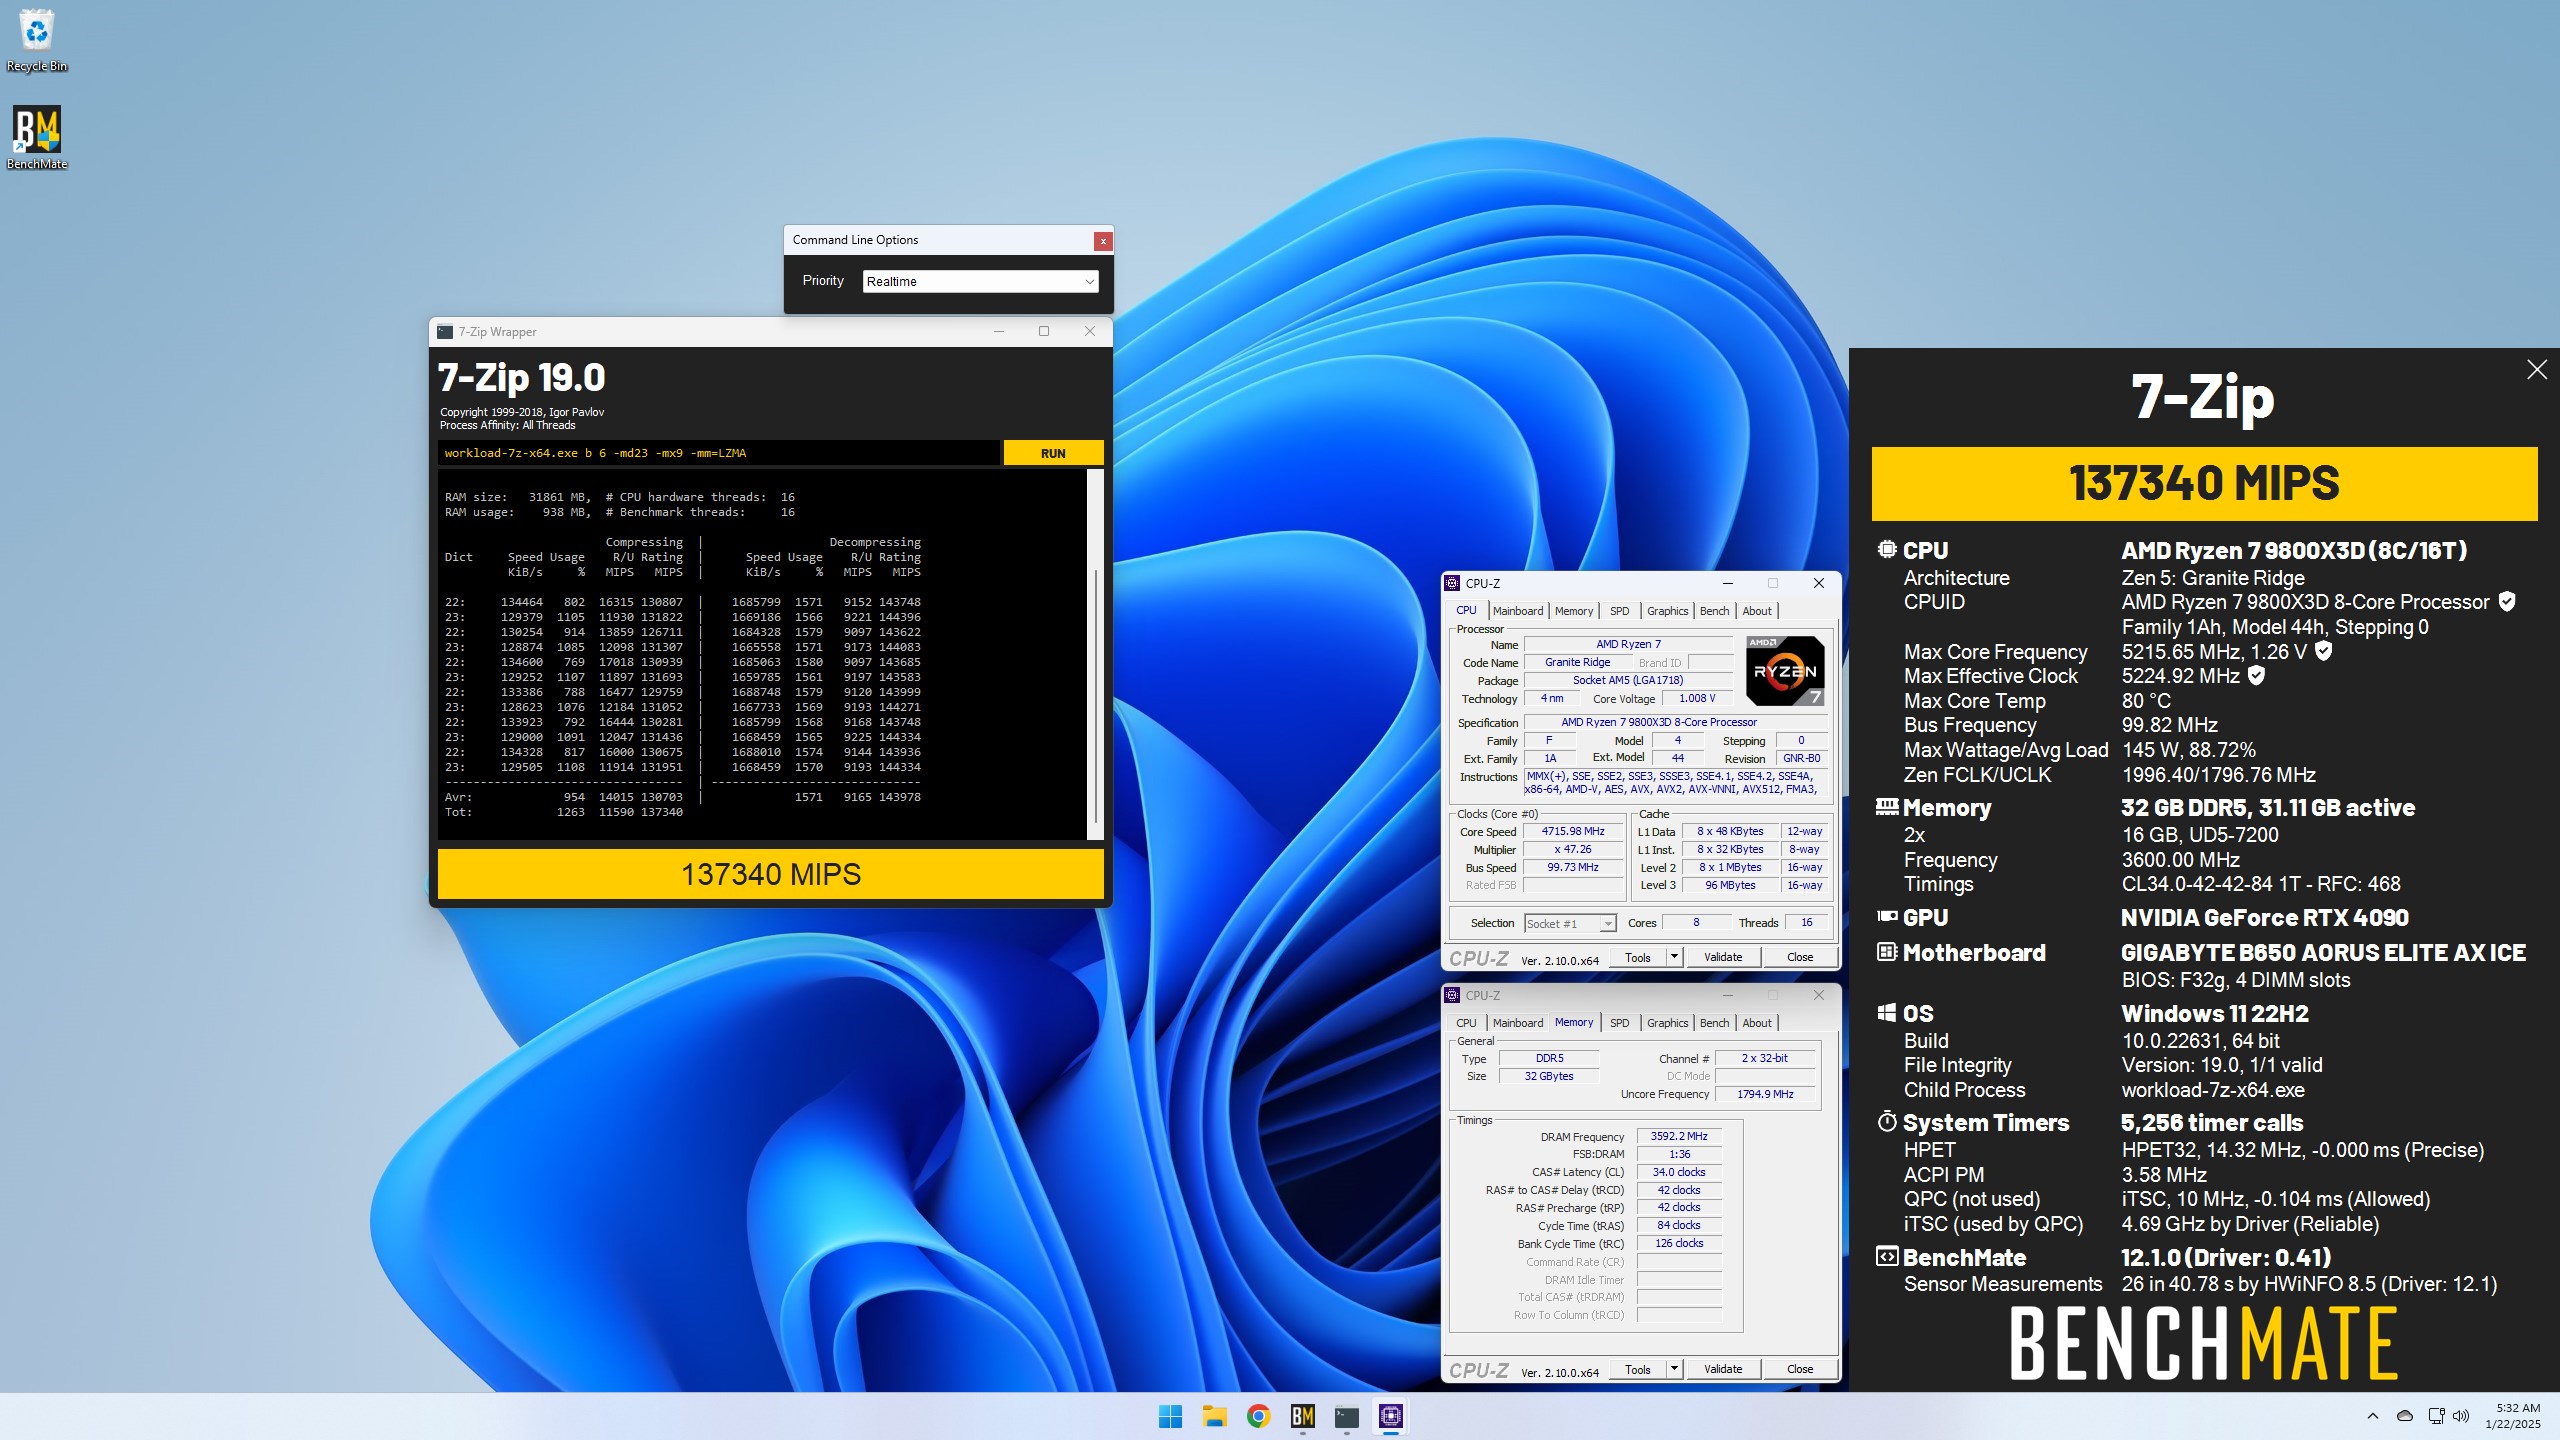Image resolution: width=2560 pixels, height=1440 pixels.
Task: Open SPD tab in upper CPU-Z
Action: (x=1619, y=611)
